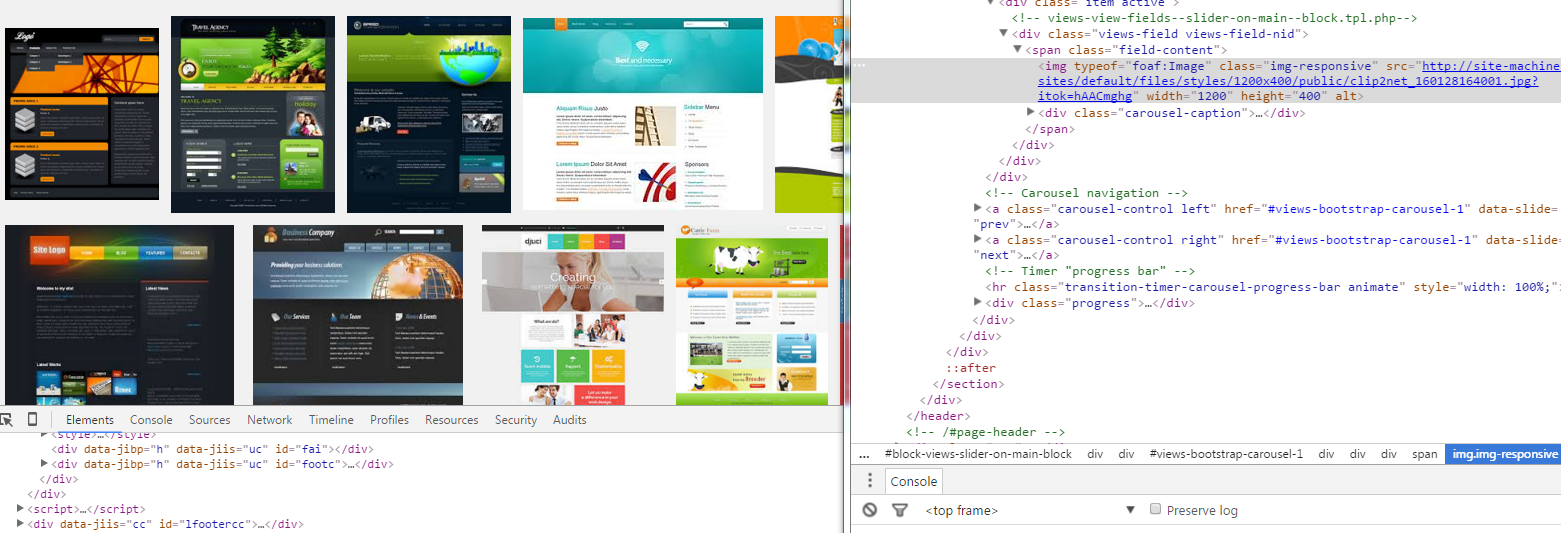
Task: Expand the script element node
Action: pyautogui.click(x=22, y=509)
